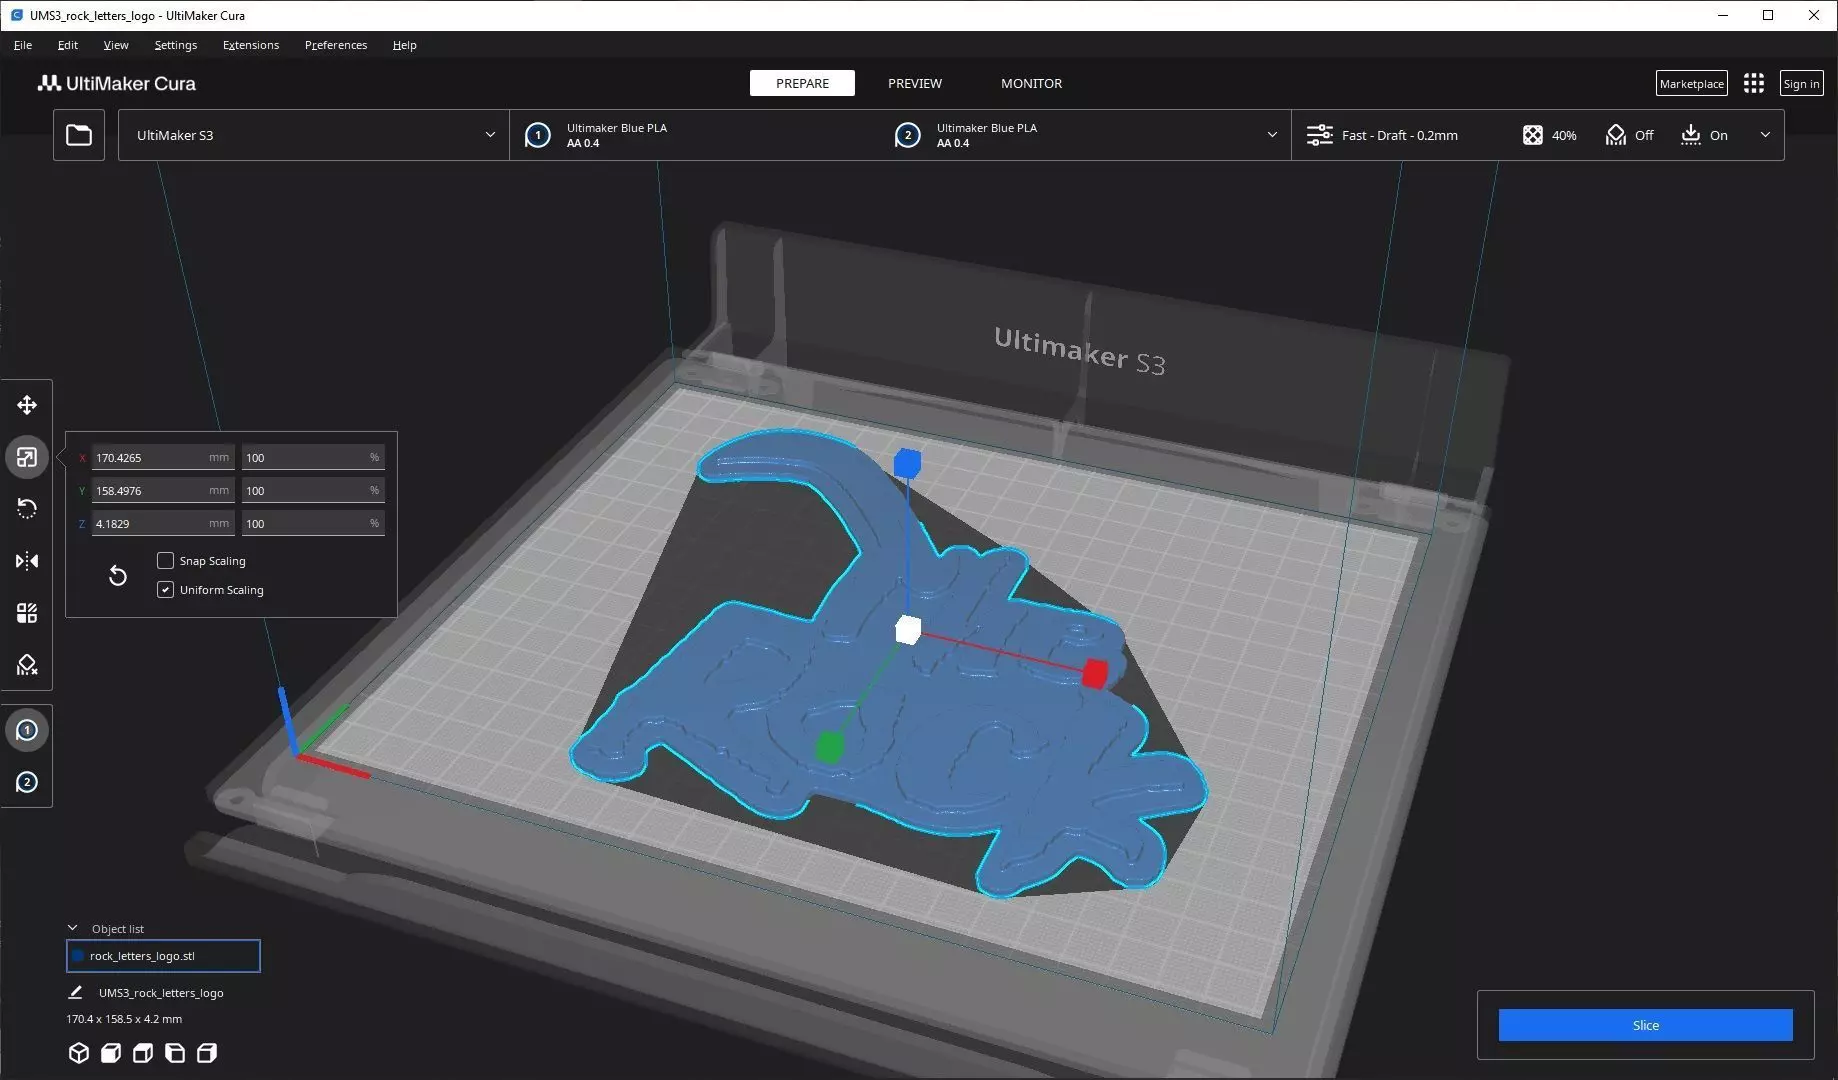Click the Fast - Draft - 0.2mm profile text
The height and width of the screenshot is (1080, 1838).
click(1399, 135)
